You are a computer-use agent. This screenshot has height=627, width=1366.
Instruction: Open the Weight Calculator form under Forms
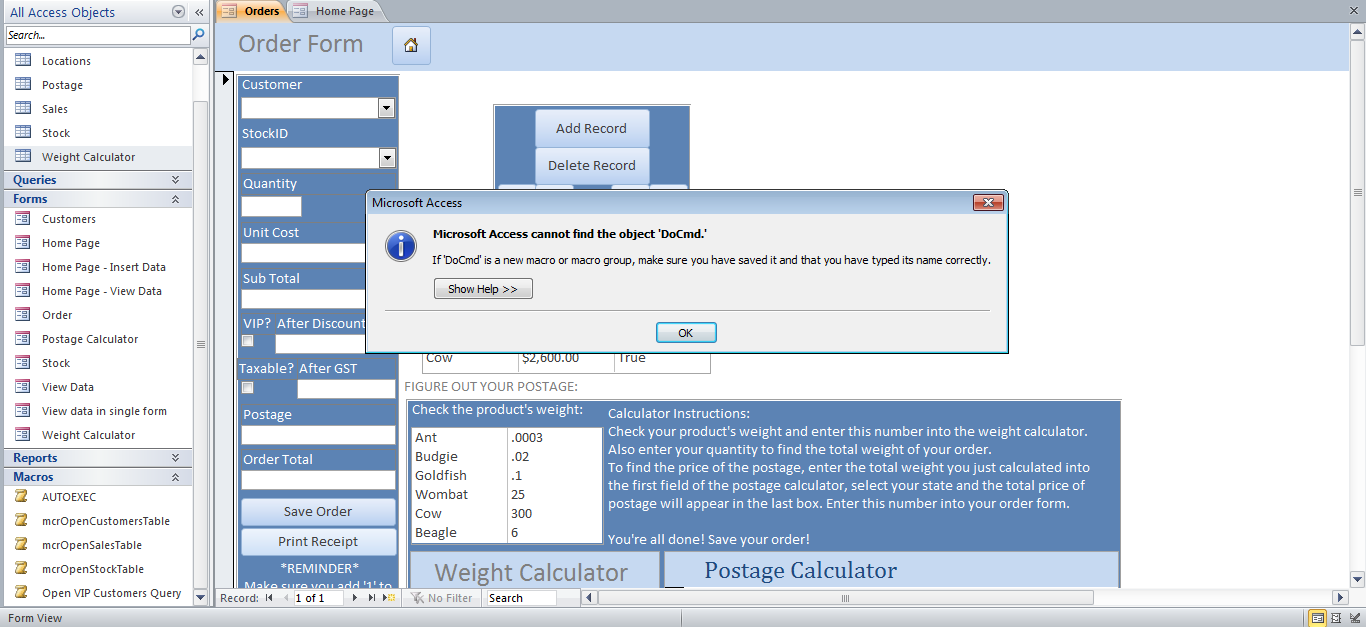click(x=96, y=435)
